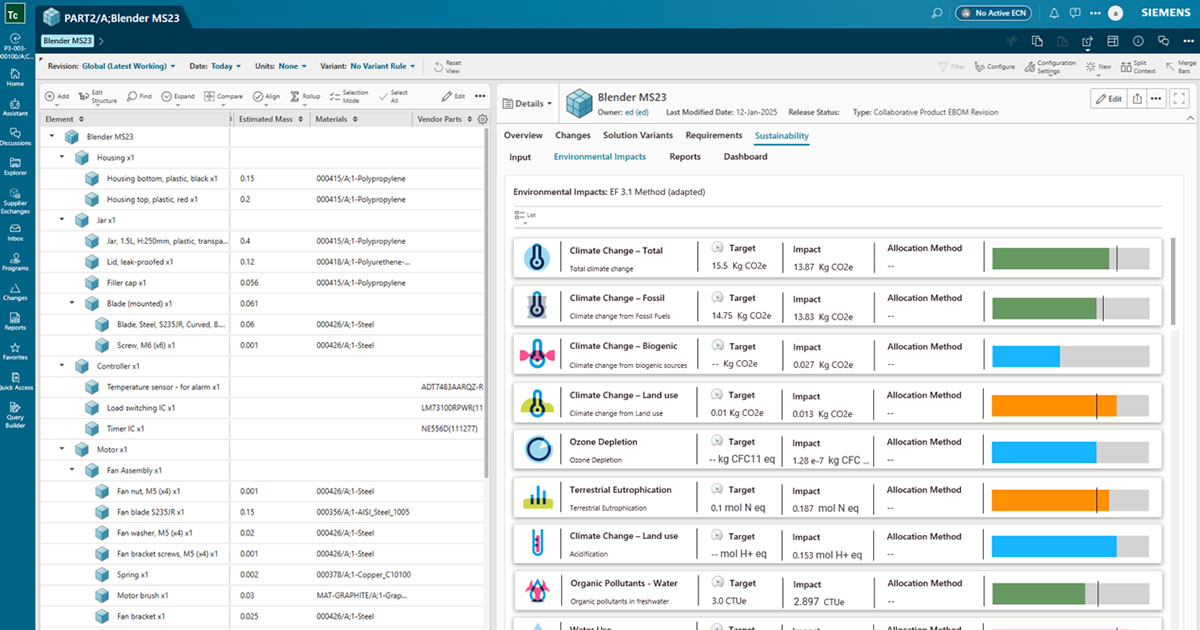Open the Add dropdown in the structure toolbar
This screenshot has height=630, width=1200.
point(59,96)
